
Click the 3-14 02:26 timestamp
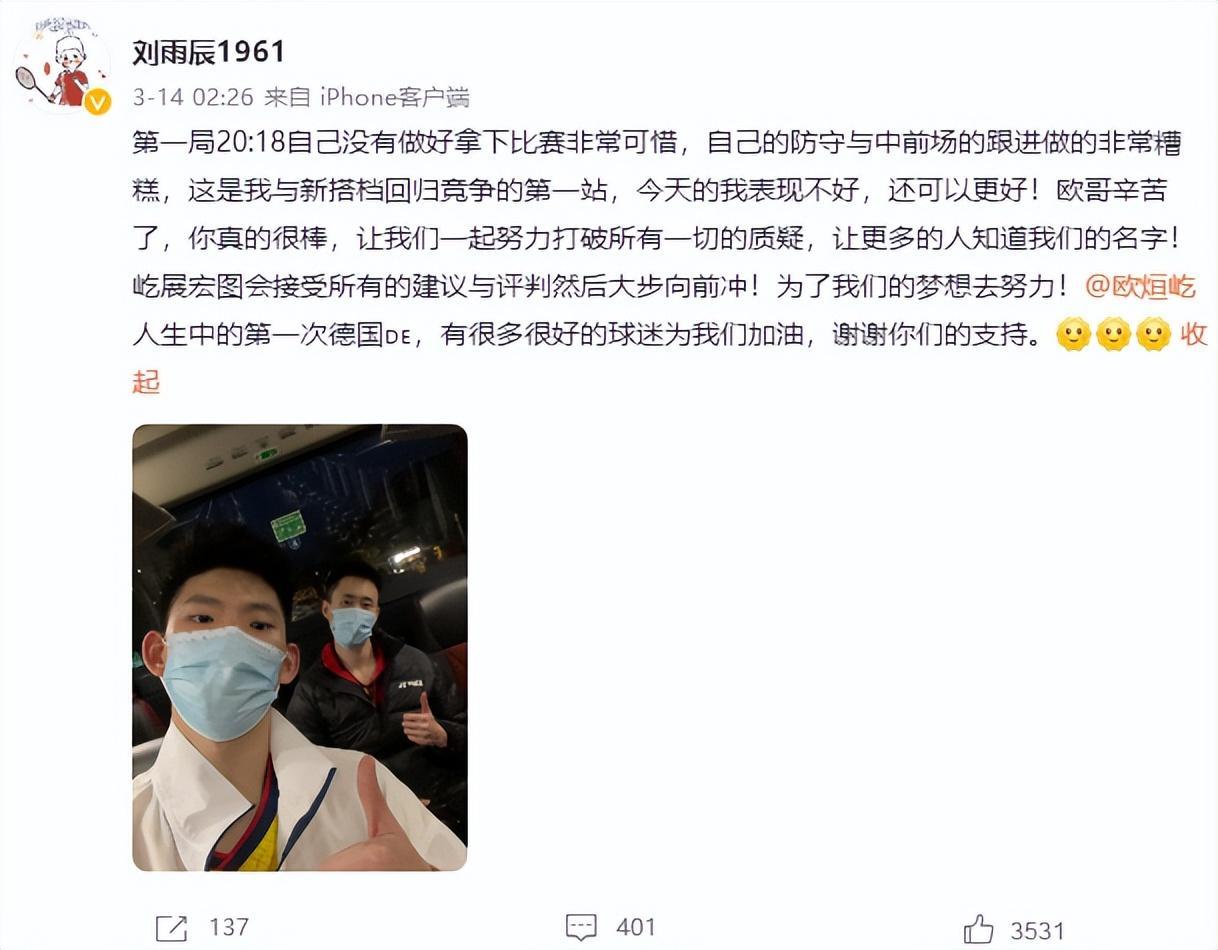click(x=193, y=97)
